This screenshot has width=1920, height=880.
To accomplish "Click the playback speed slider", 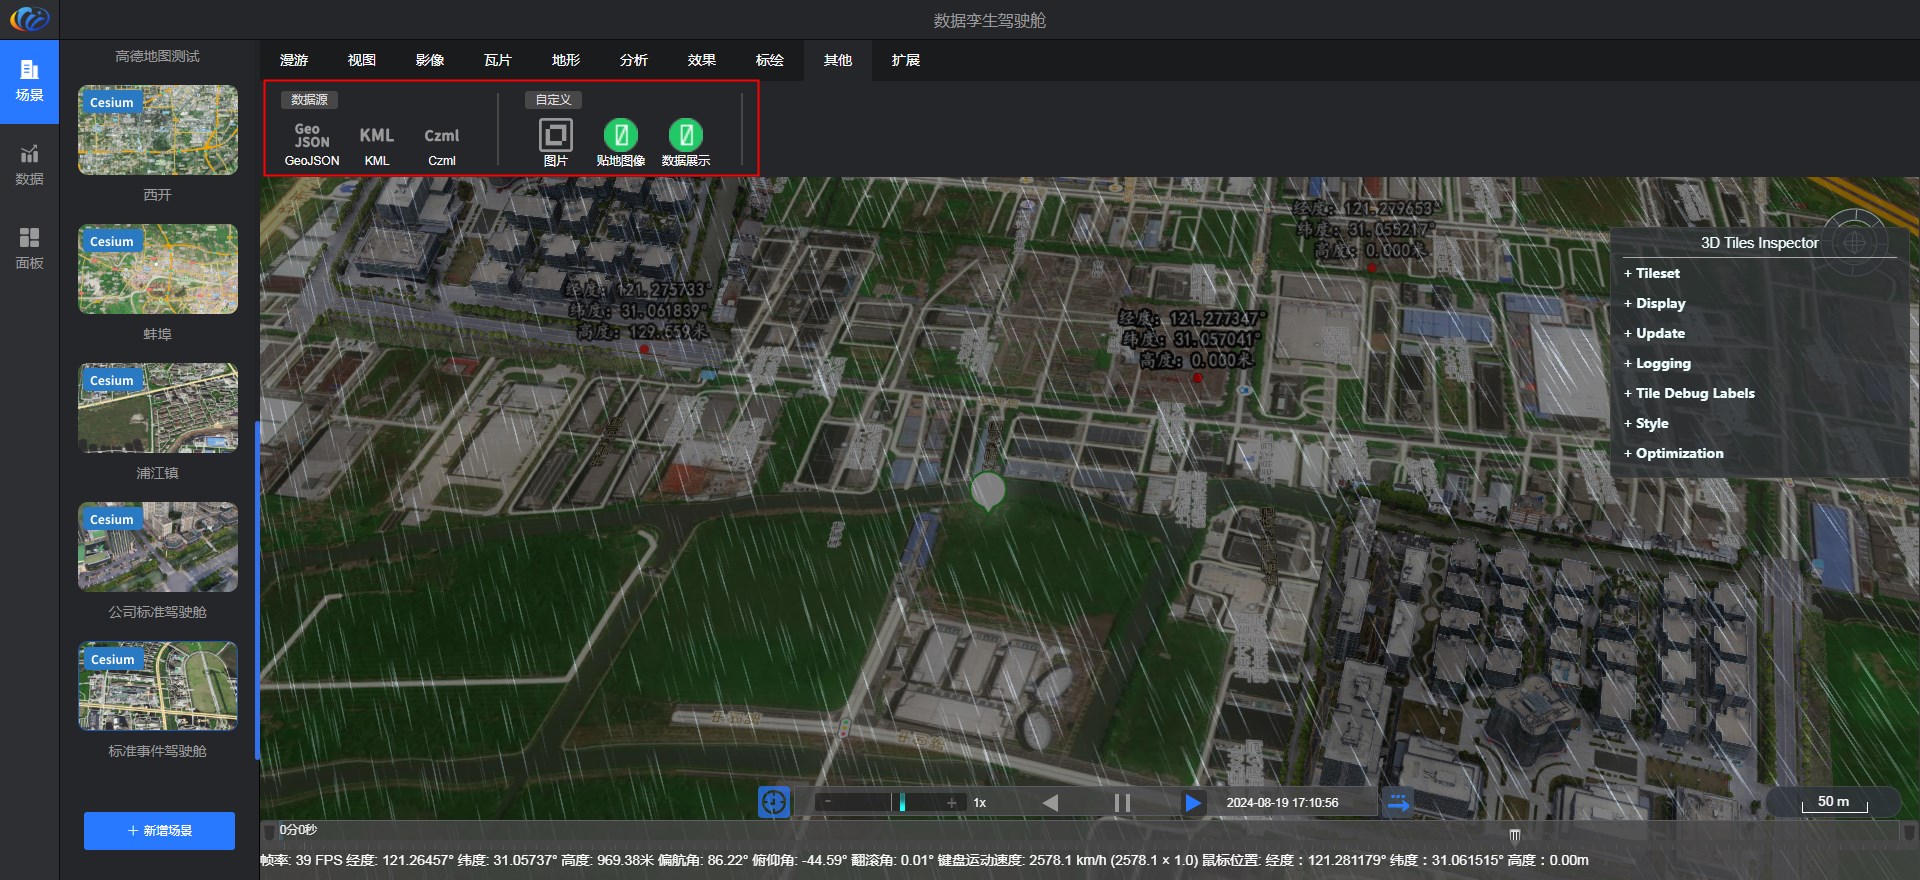I will click(x=889, y=802).
